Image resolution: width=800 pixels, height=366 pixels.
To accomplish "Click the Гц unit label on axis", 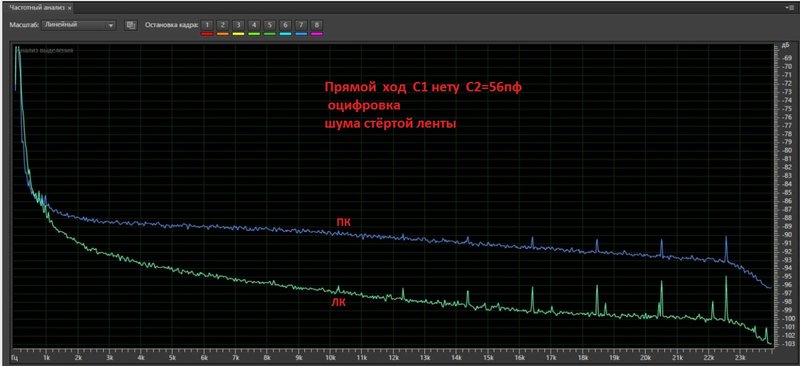I will click(15, 359).
